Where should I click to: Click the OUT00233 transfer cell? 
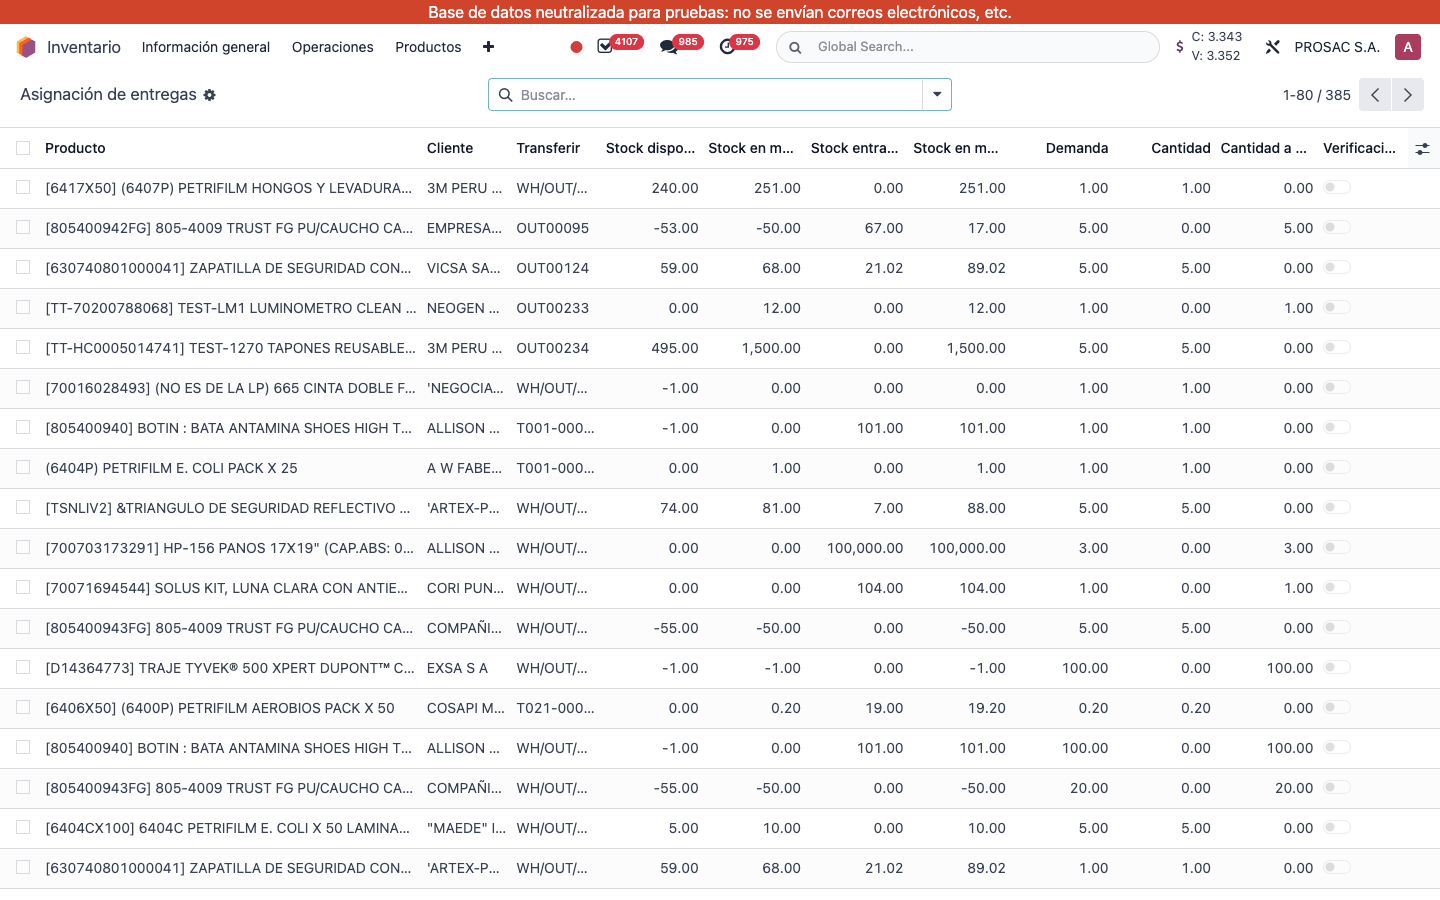pos(553,308)
